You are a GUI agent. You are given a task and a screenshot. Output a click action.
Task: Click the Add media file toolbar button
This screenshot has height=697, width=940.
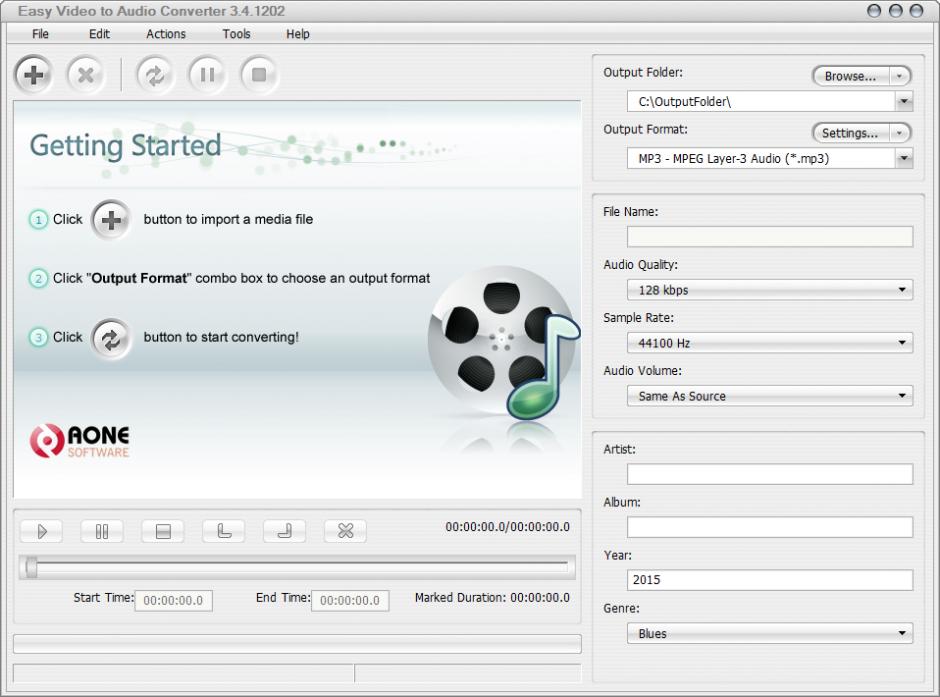click(34, 75)
